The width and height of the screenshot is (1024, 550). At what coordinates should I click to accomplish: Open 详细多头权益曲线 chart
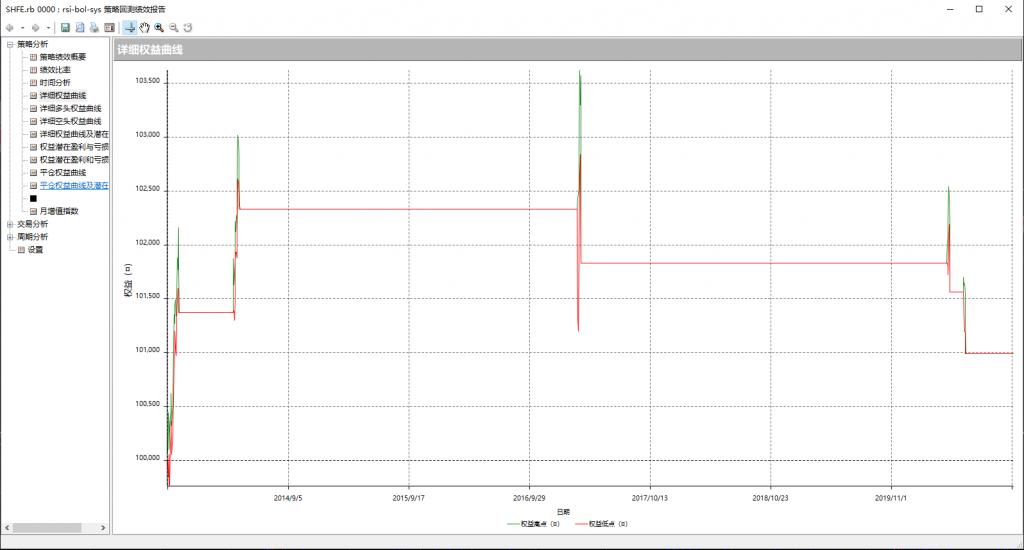tap(71, 108)
